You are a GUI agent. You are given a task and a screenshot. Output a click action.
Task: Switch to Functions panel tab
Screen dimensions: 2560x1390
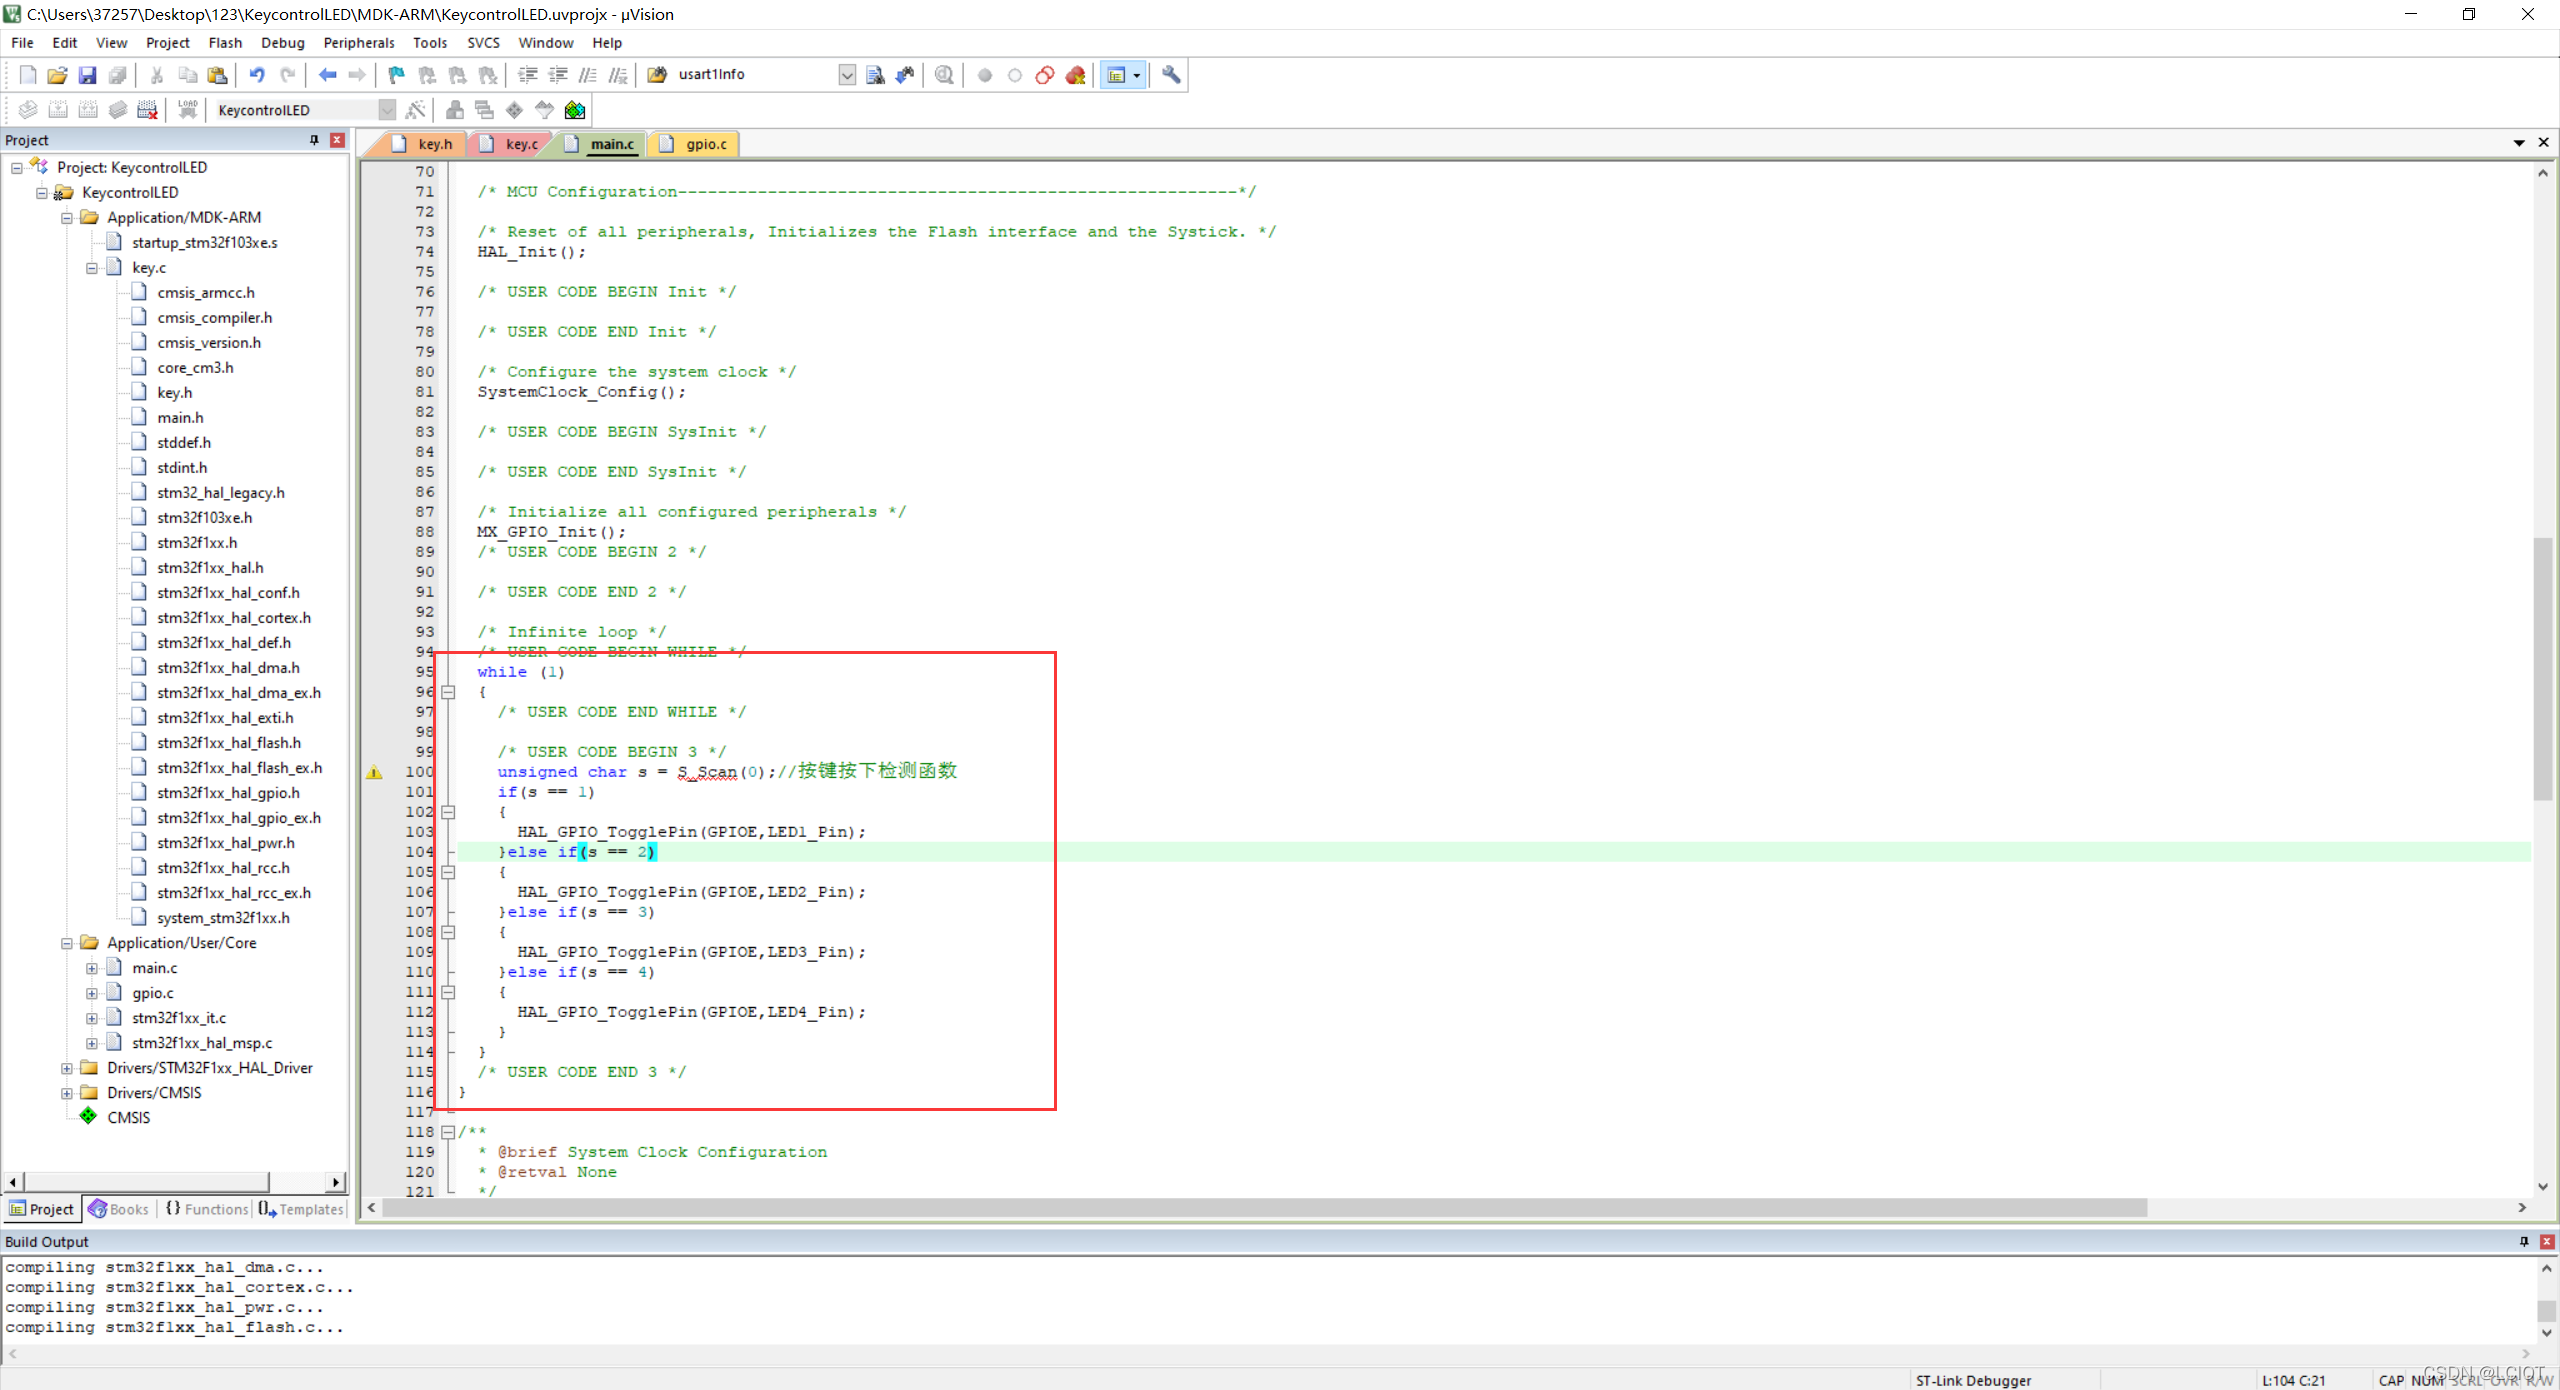point(207,1209)
